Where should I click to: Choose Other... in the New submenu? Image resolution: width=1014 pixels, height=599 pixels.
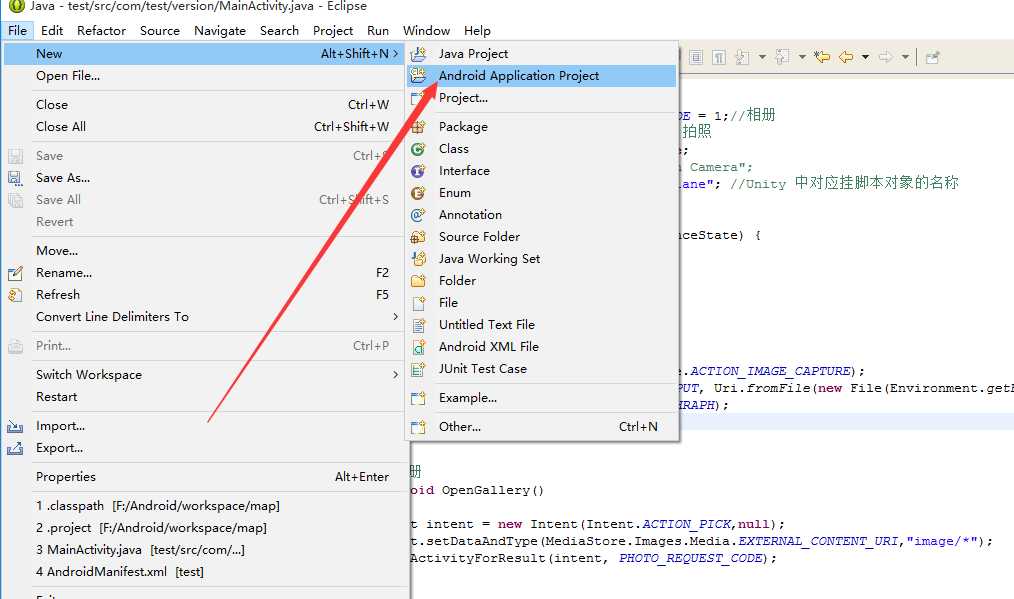(x=542, y=427)
